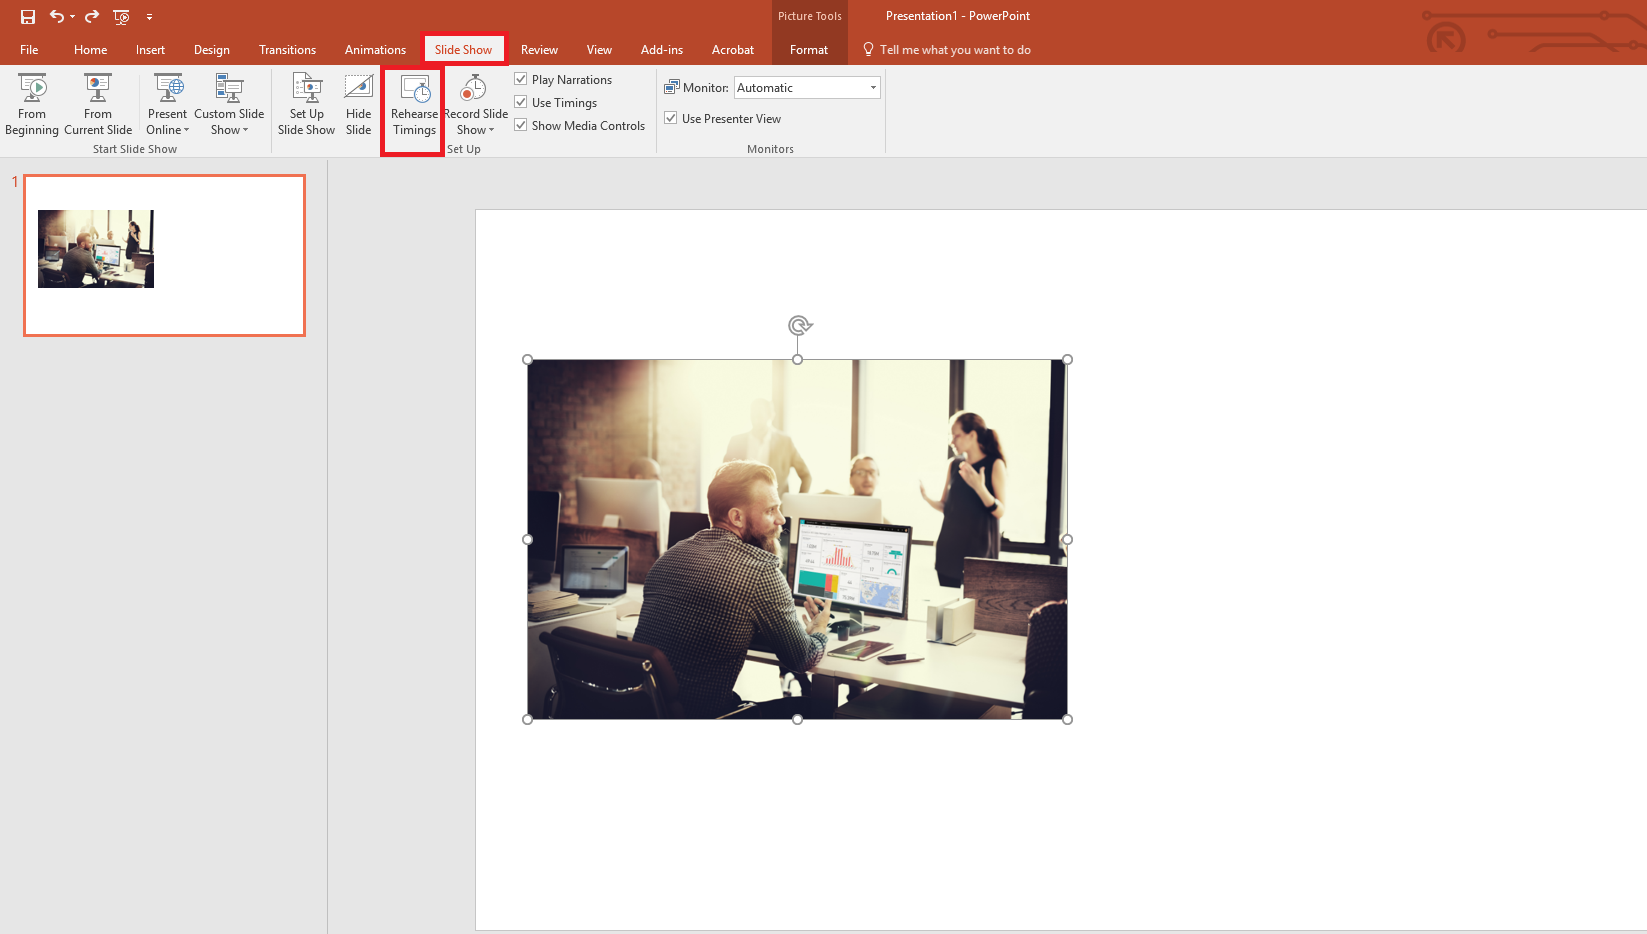Redo the last action

coord(92,16)
